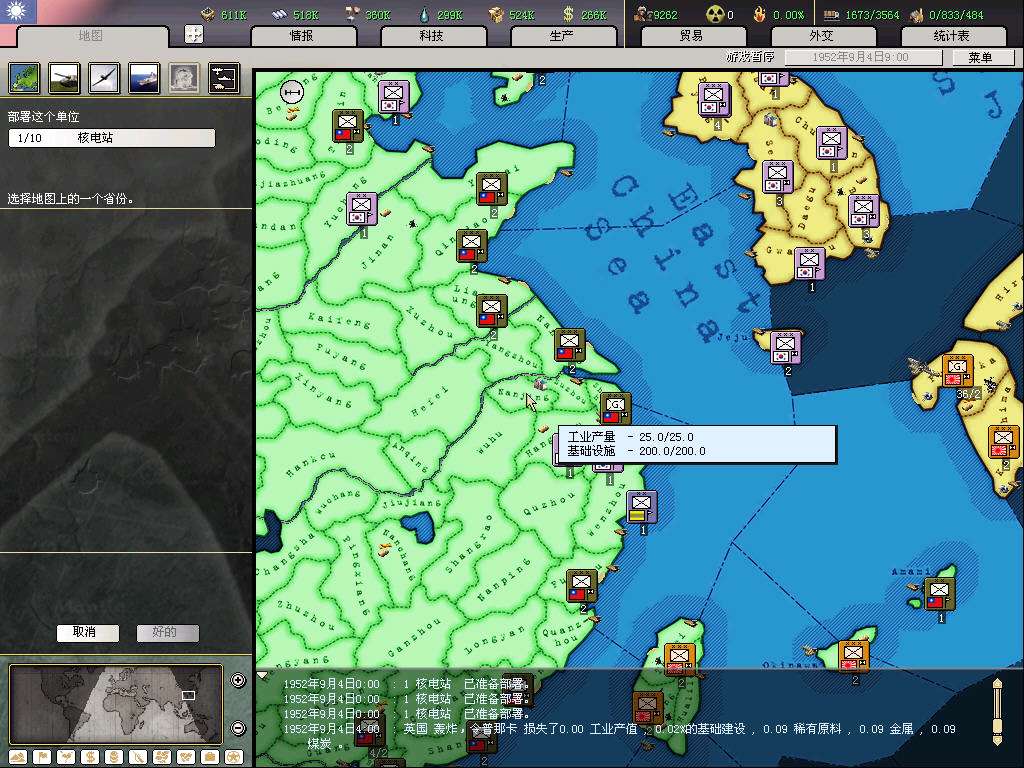Open the air units plane icon
Screen dimensions: 1024x768
(104, 78)
